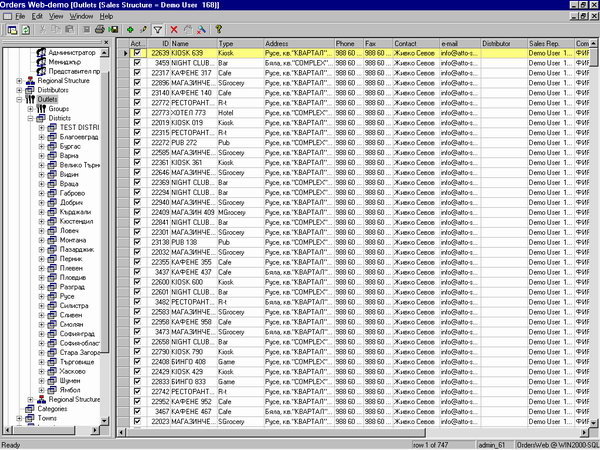The height and width of the screenshot is (450, 600).
Task: Click the Towns tree node icon
Action: pos(30,418)
